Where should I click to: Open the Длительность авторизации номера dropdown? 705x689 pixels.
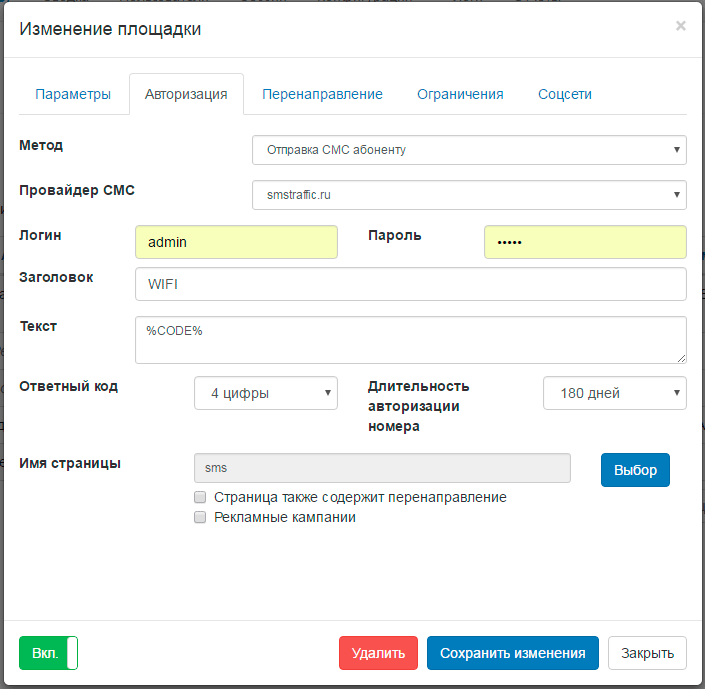point(615,393)
